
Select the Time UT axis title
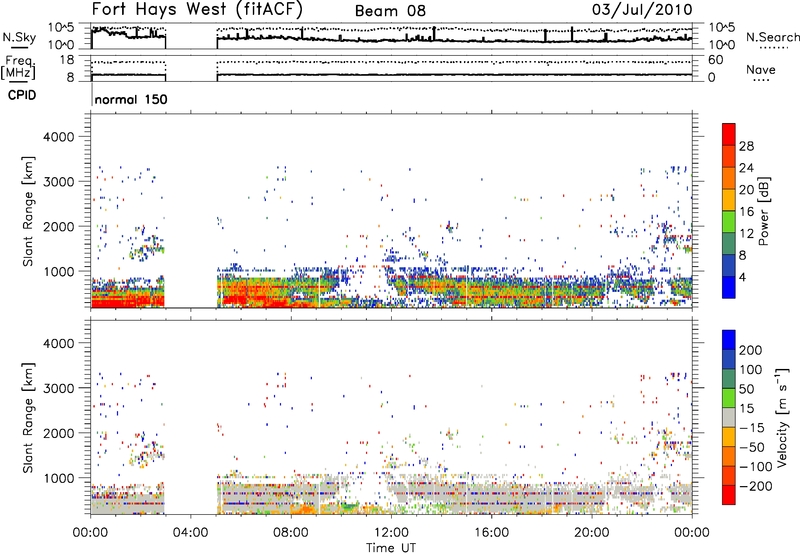click(391, 548)
